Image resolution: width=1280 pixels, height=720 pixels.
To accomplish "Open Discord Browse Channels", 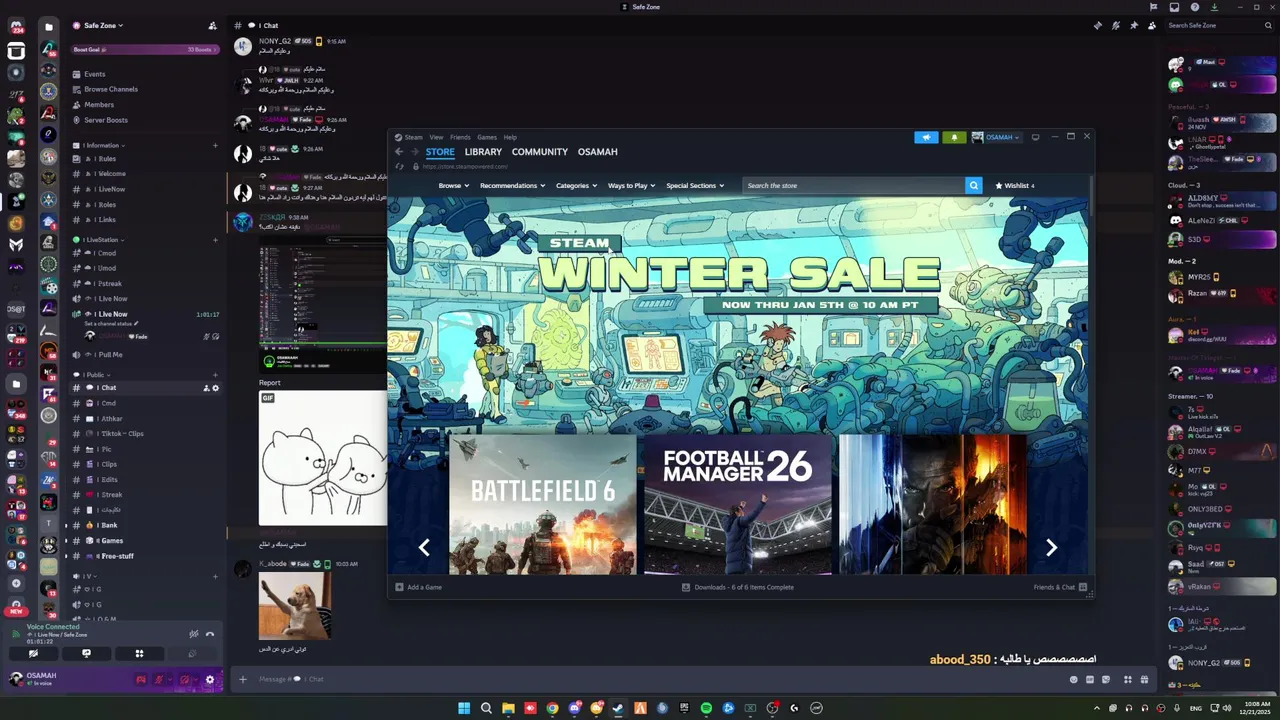I will (111, 89).
